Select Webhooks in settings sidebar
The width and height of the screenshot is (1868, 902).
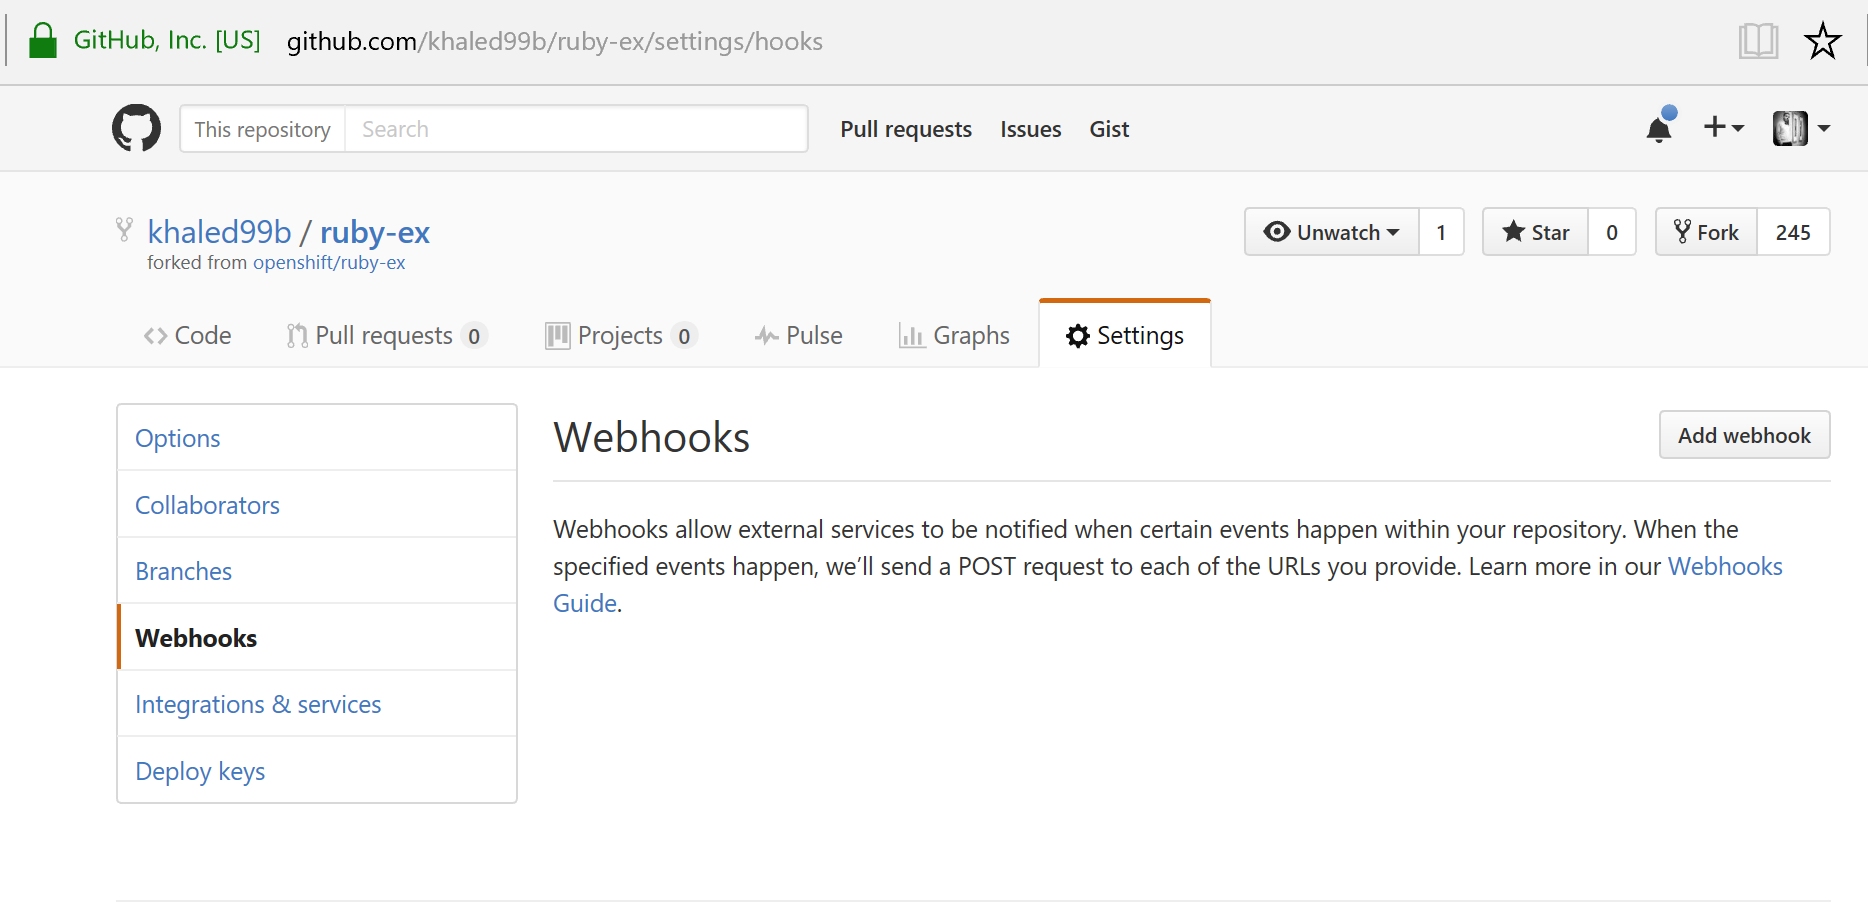(x=317, y=638)
